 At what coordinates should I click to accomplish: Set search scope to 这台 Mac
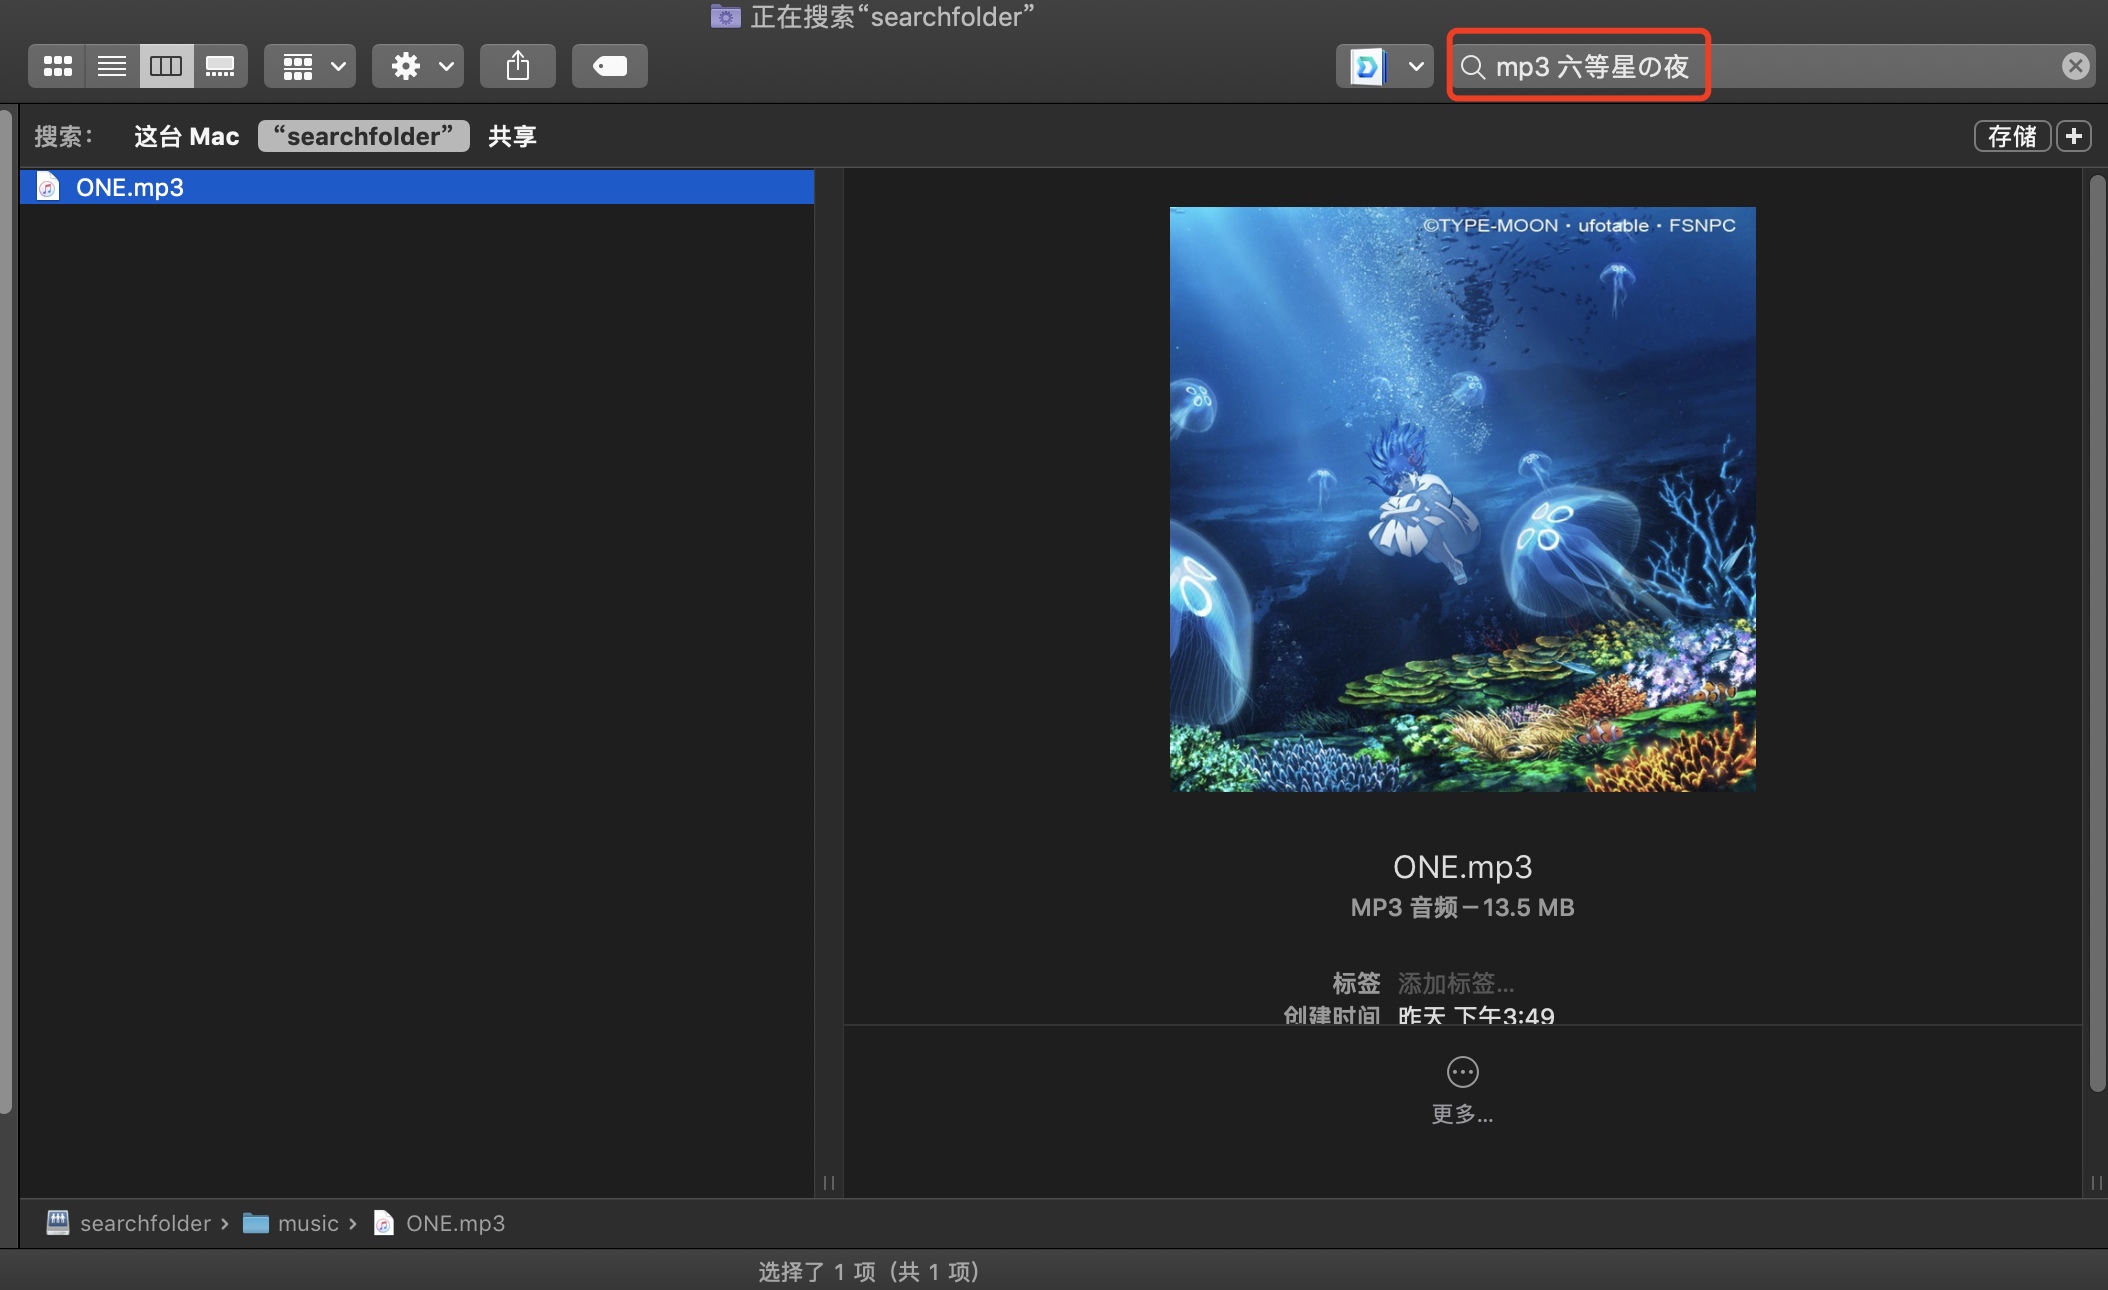coord(187,136)
